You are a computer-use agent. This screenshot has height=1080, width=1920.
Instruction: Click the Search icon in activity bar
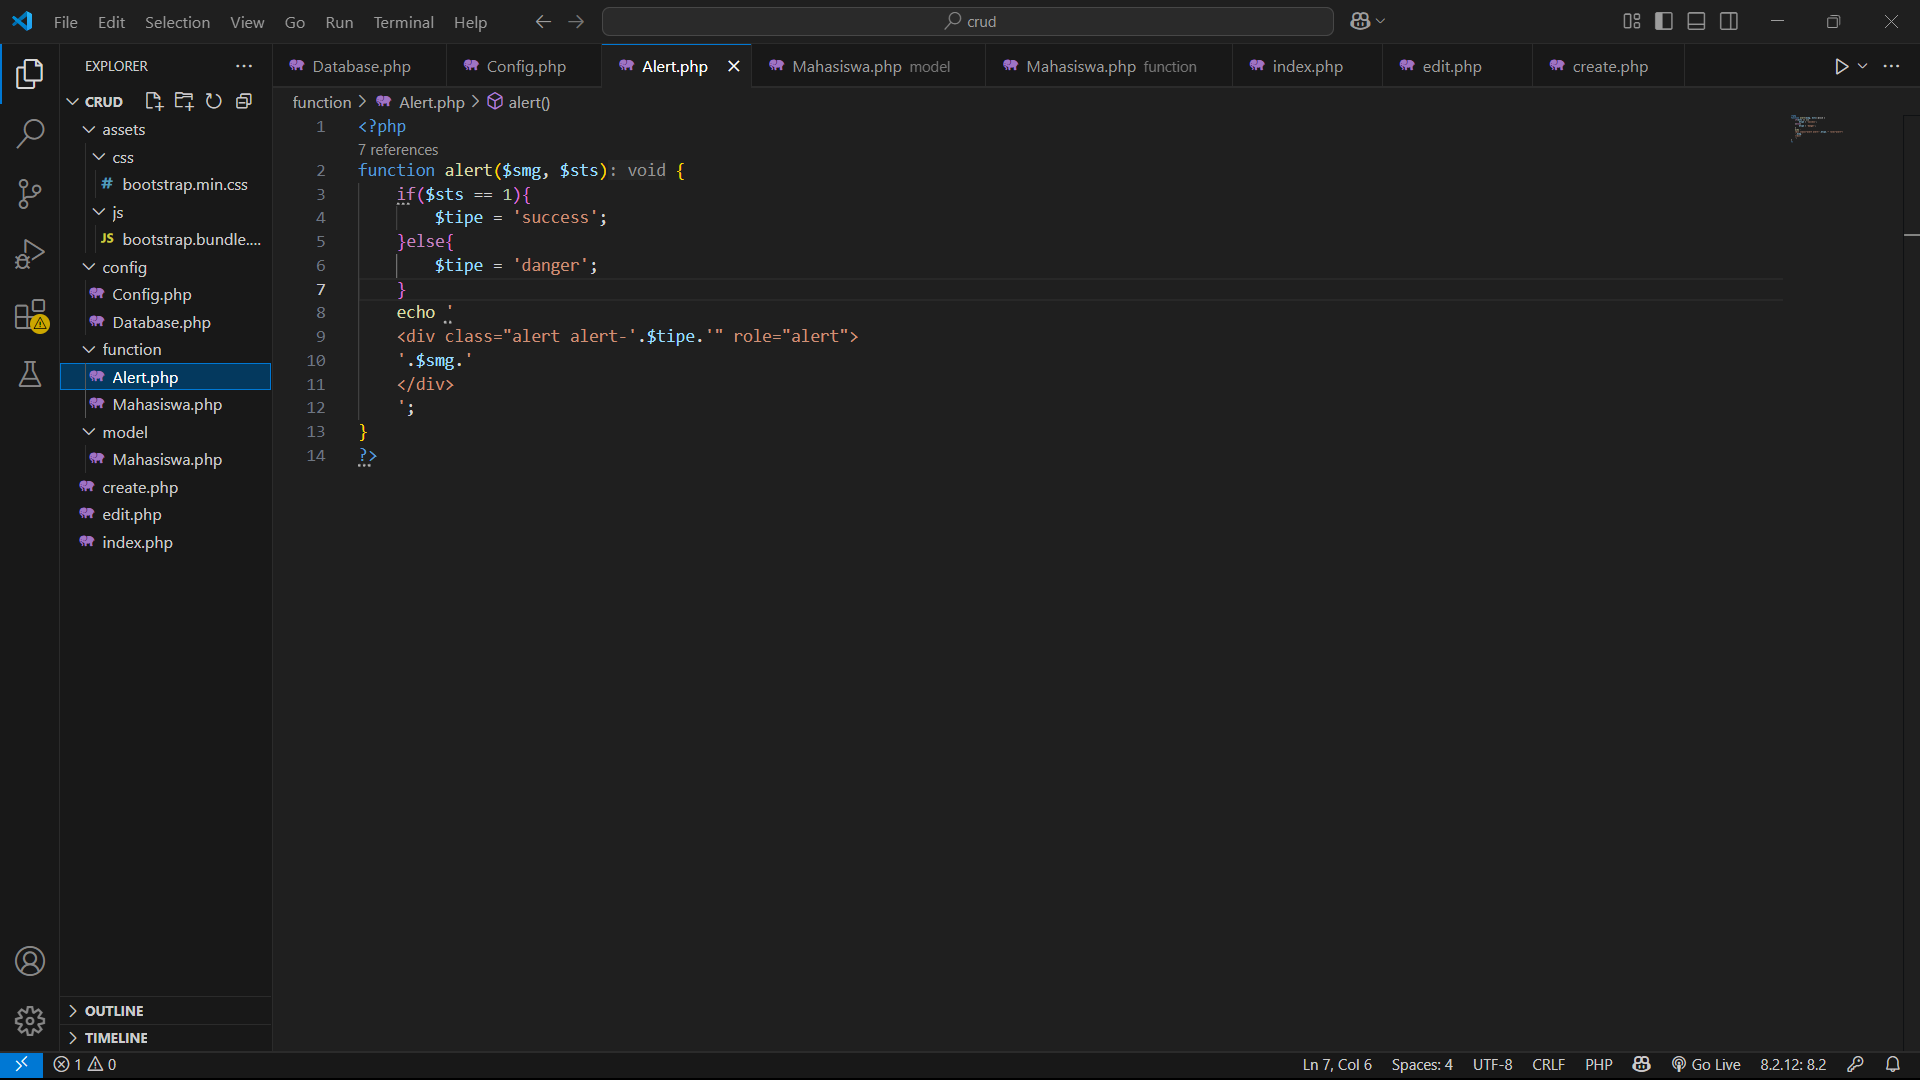point(30,133)
